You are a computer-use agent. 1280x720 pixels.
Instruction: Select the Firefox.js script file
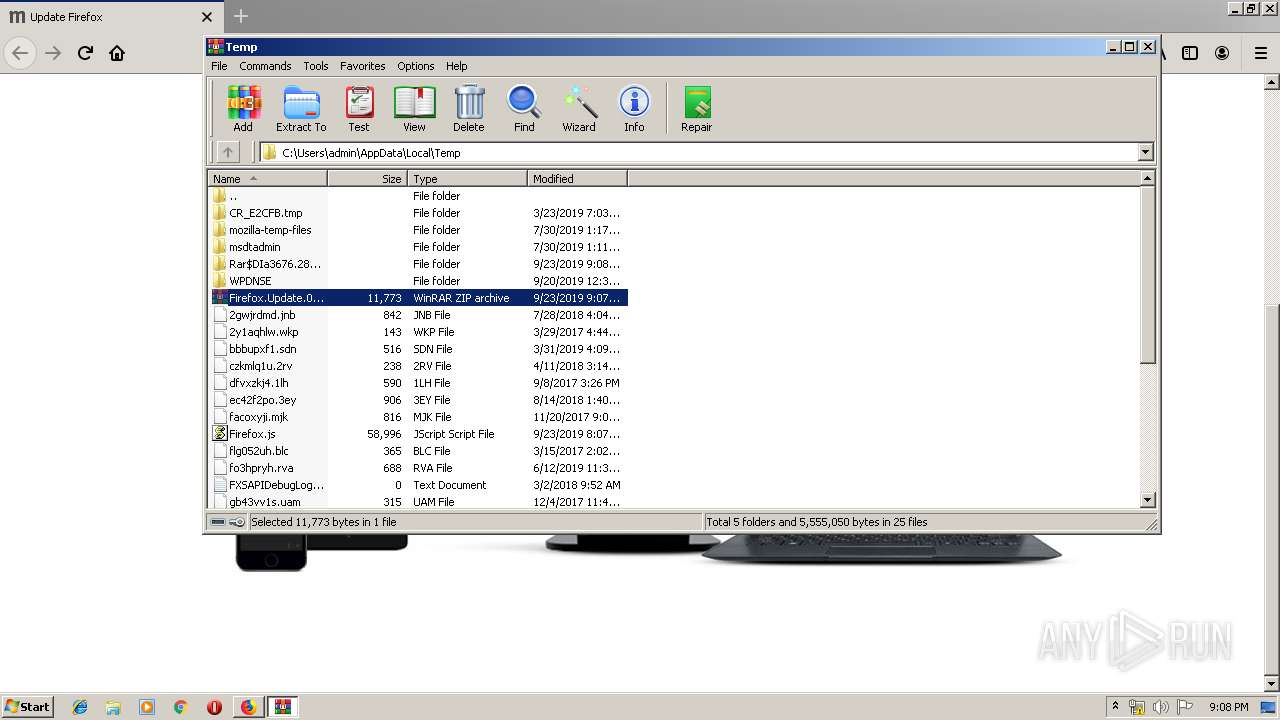click(419, 434)
